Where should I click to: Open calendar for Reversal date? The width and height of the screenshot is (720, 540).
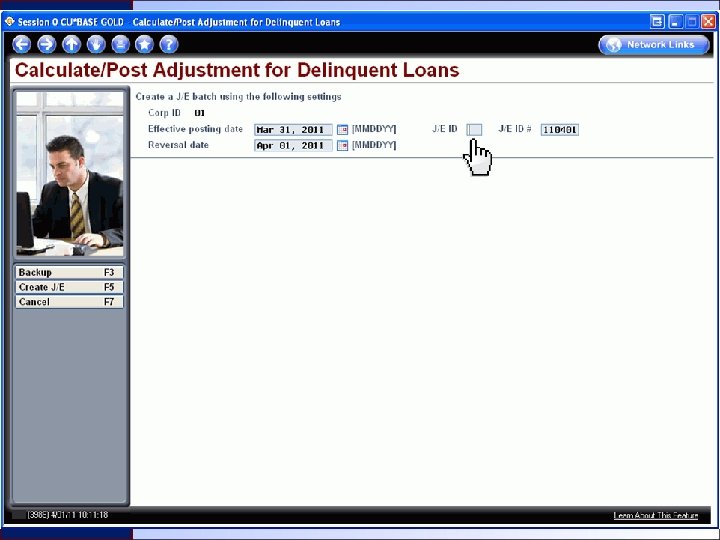[x=342, y=146]
